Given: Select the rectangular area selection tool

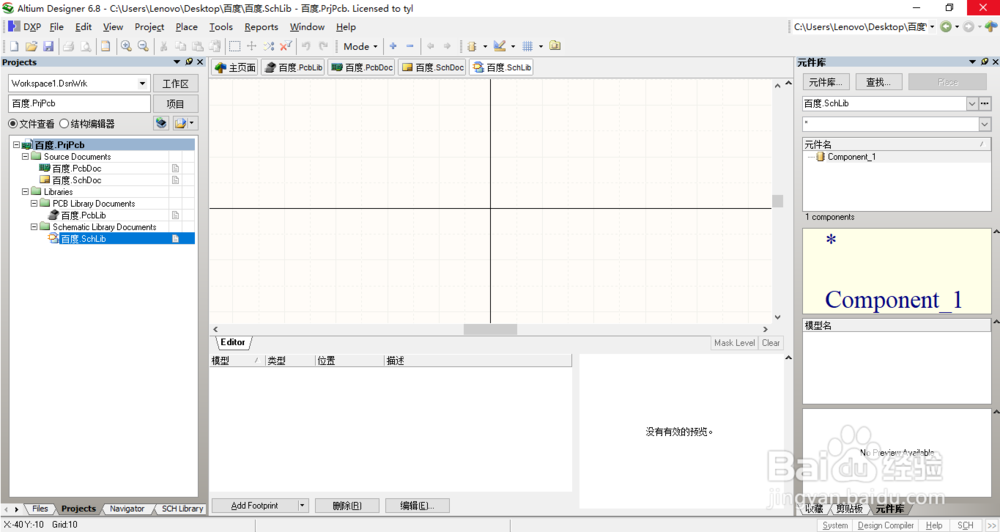Looking at the screenshot, I should (235, 46).
